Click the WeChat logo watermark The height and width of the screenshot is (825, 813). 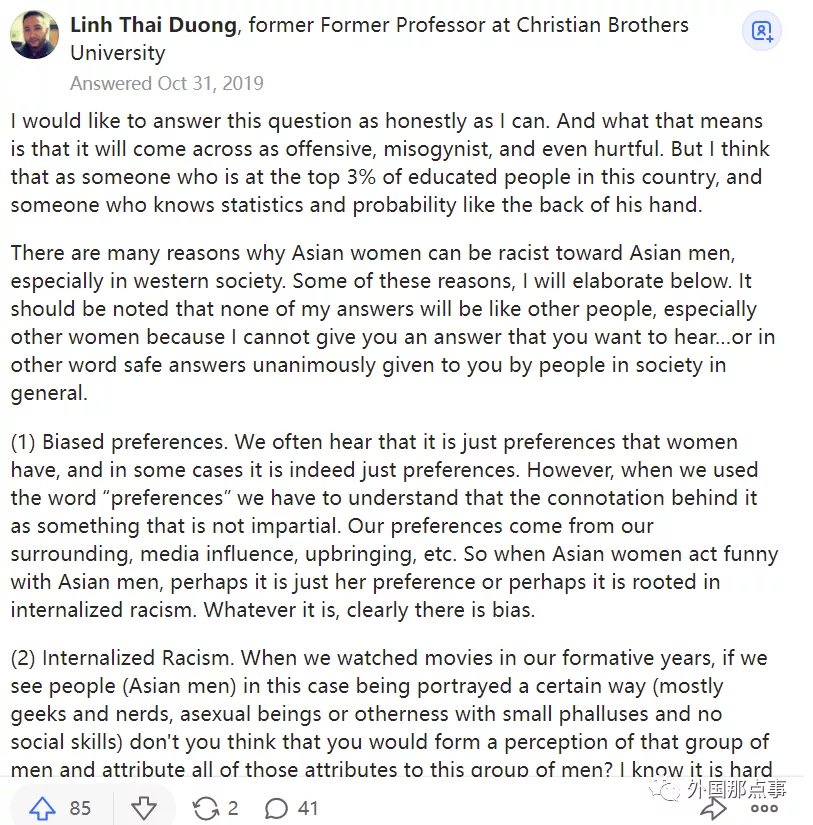(x=662, y=790)
